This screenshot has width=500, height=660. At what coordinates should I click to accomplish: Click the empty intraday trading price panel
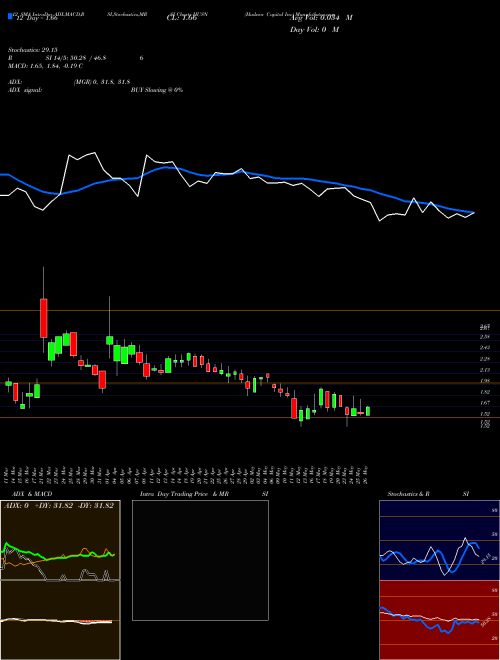tap(200, 560)
